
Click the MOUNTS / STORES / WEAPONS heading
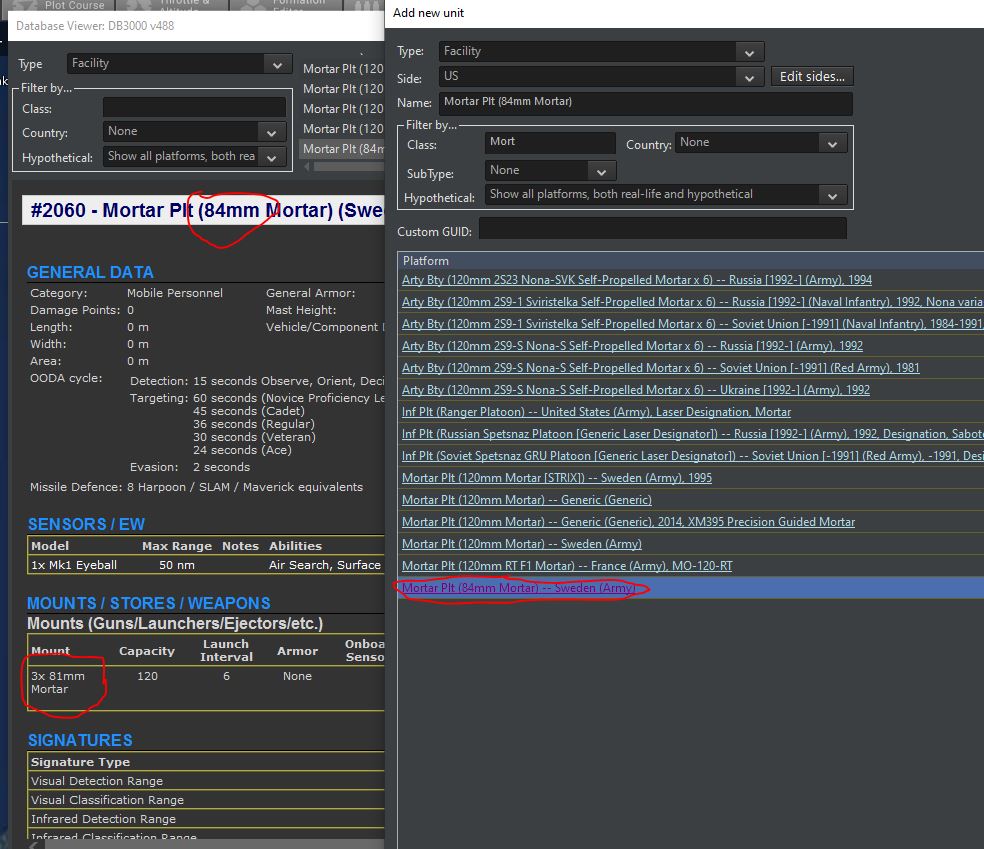(149, 603)
